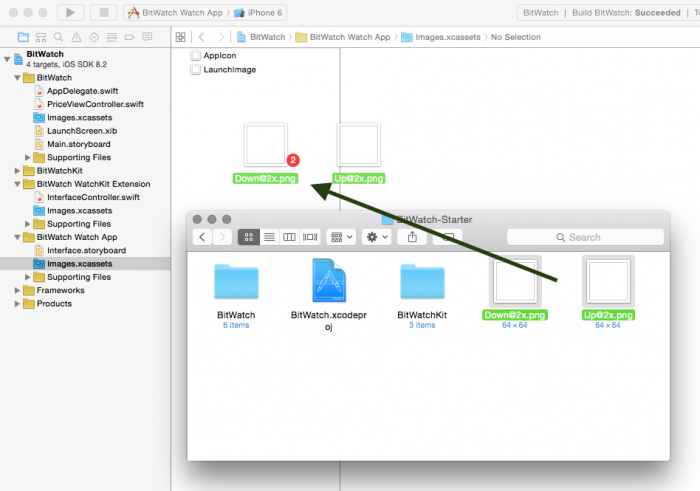Click the Build BitWatch: Succeeded status
The image size is (700, 491).
pyautogui.click(x=626, y=12)
